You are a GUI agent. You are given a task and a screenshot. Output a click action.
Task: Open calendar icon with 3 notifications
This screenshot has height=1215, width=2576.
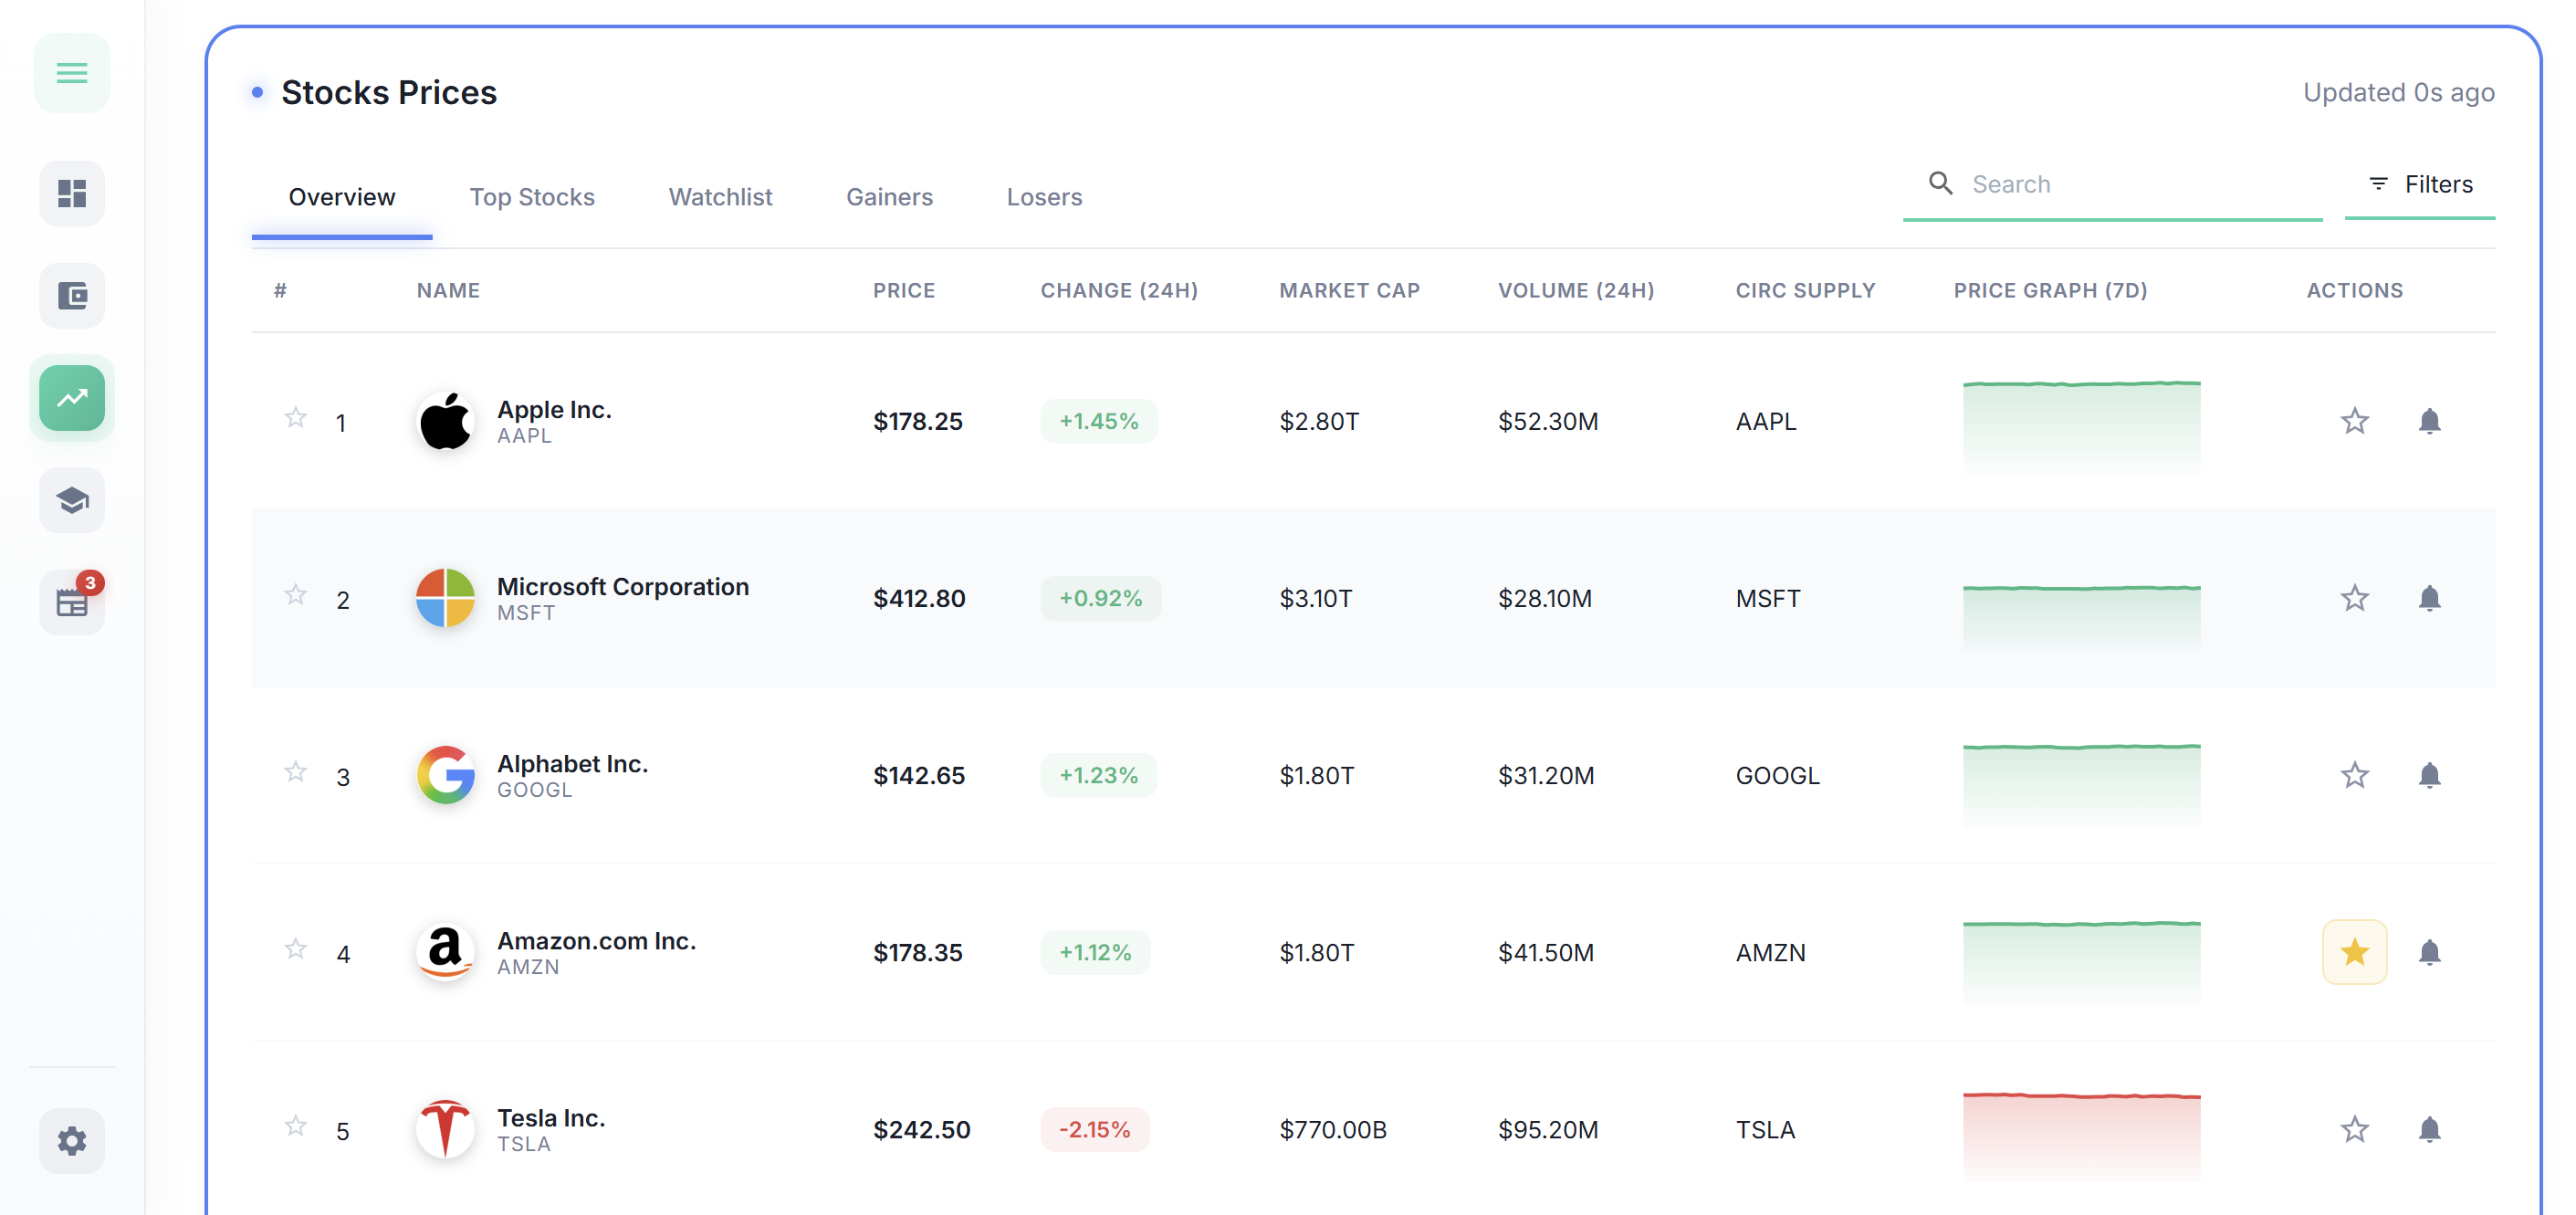pos(72,602)
